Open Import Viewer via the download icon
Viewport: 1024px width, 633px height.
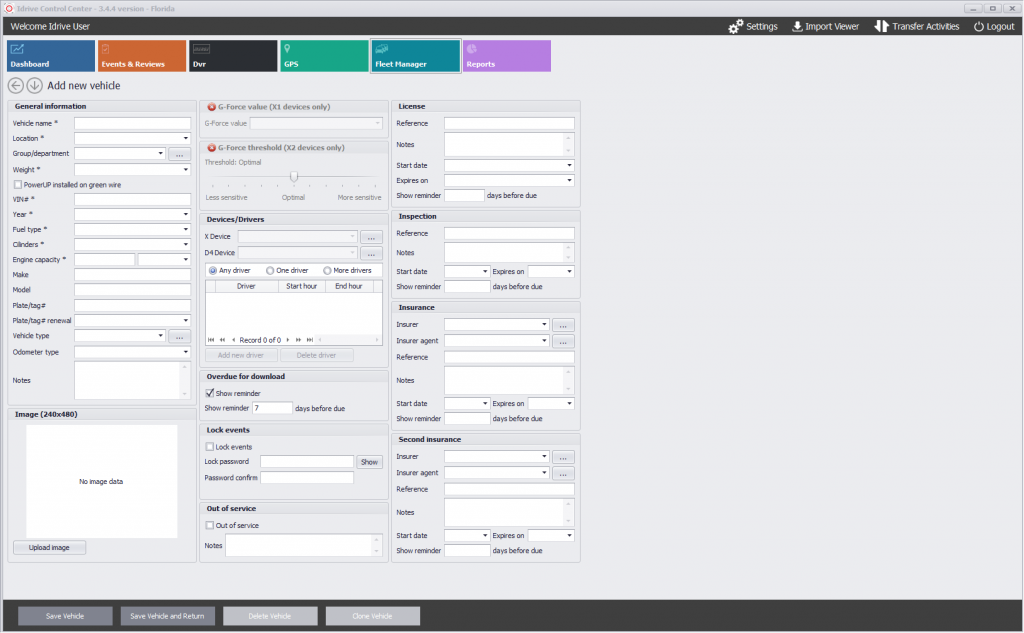coord(797,26)
